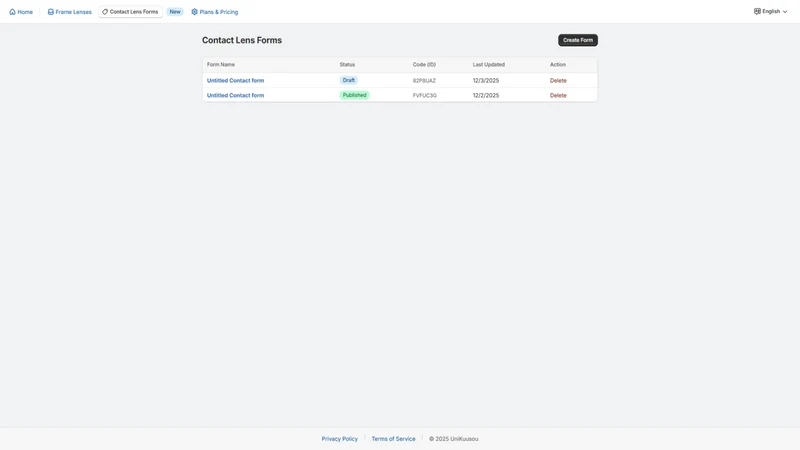Image resolution: width=800 pixels, height=450 pixels.
Task: Click the Home house icon
Action: pos(12,12)
